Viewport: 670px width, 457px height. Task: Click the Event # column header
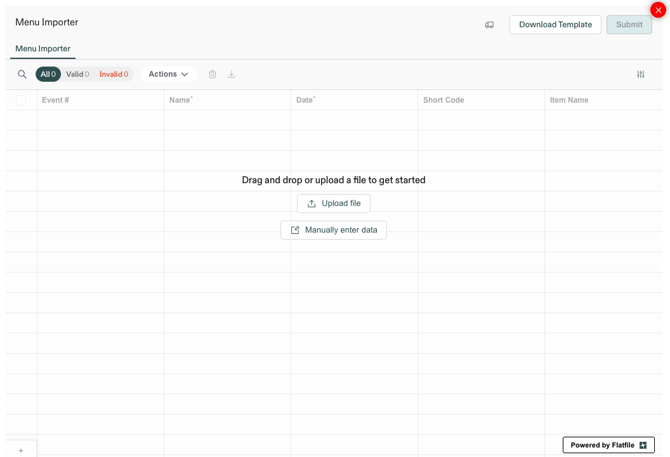[x=56, y=100]
